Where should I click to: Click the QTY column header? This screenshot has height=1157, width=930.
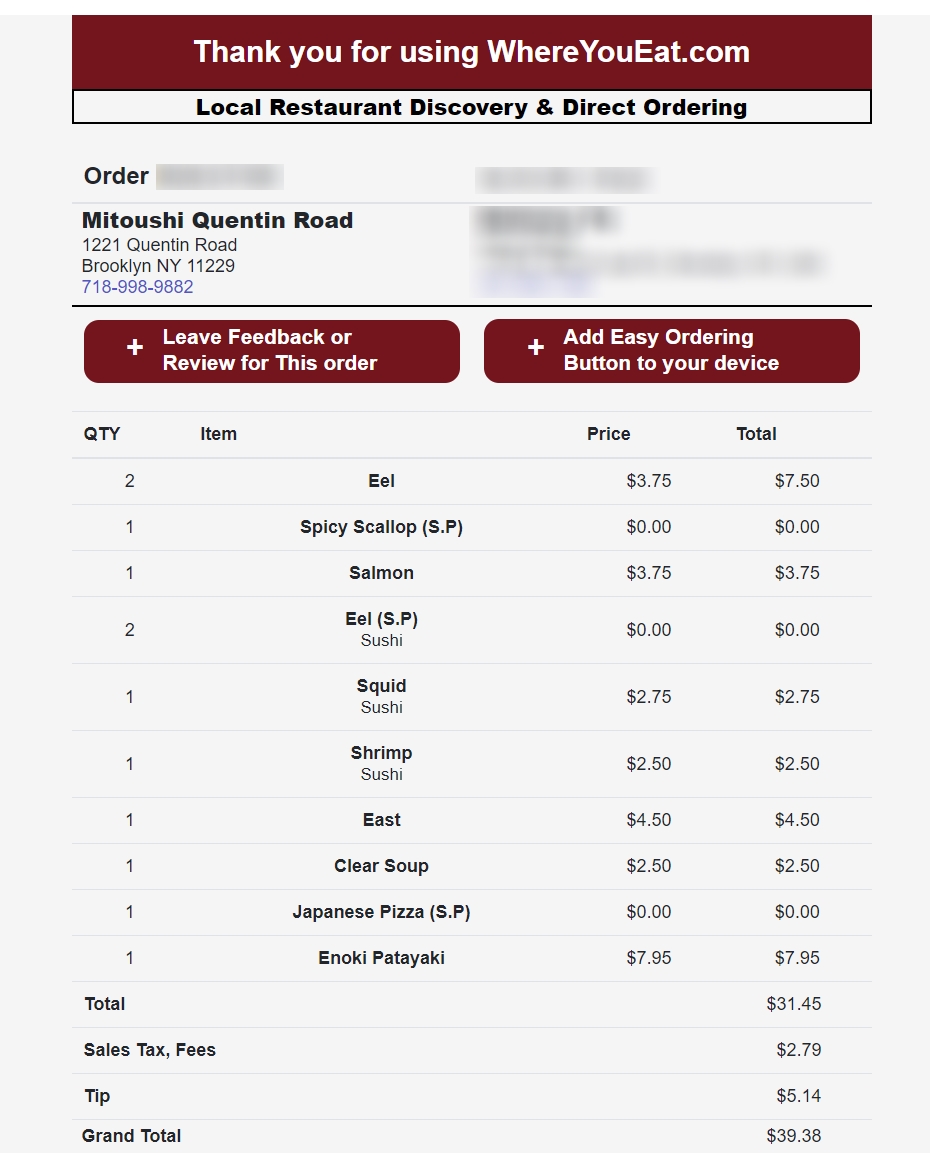click(102, 434)
